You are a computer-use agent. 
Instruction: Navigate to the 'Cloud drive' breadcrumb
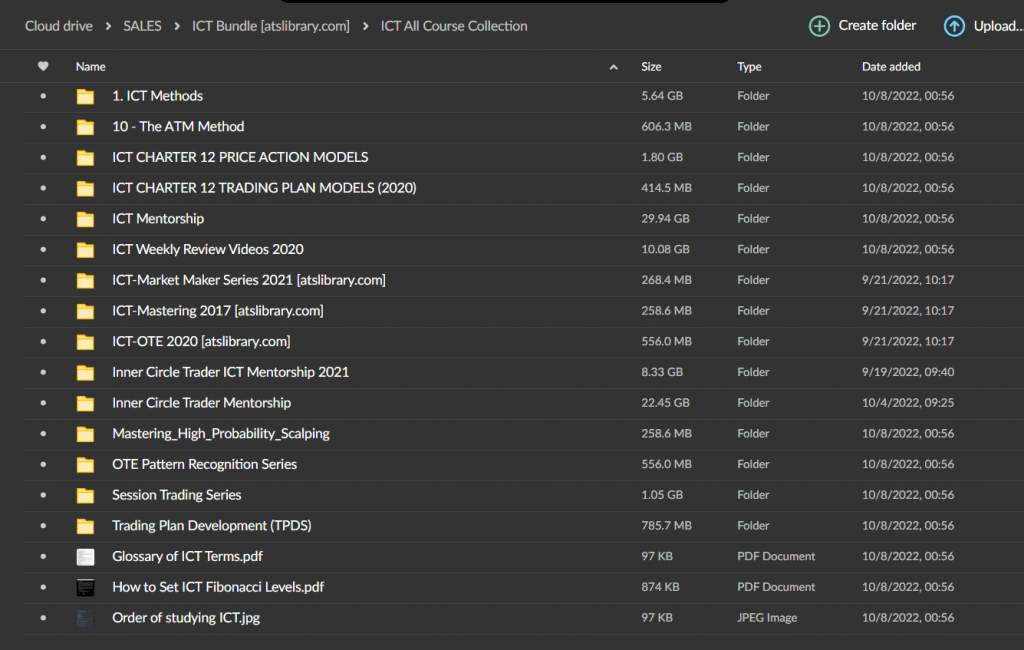58,25
